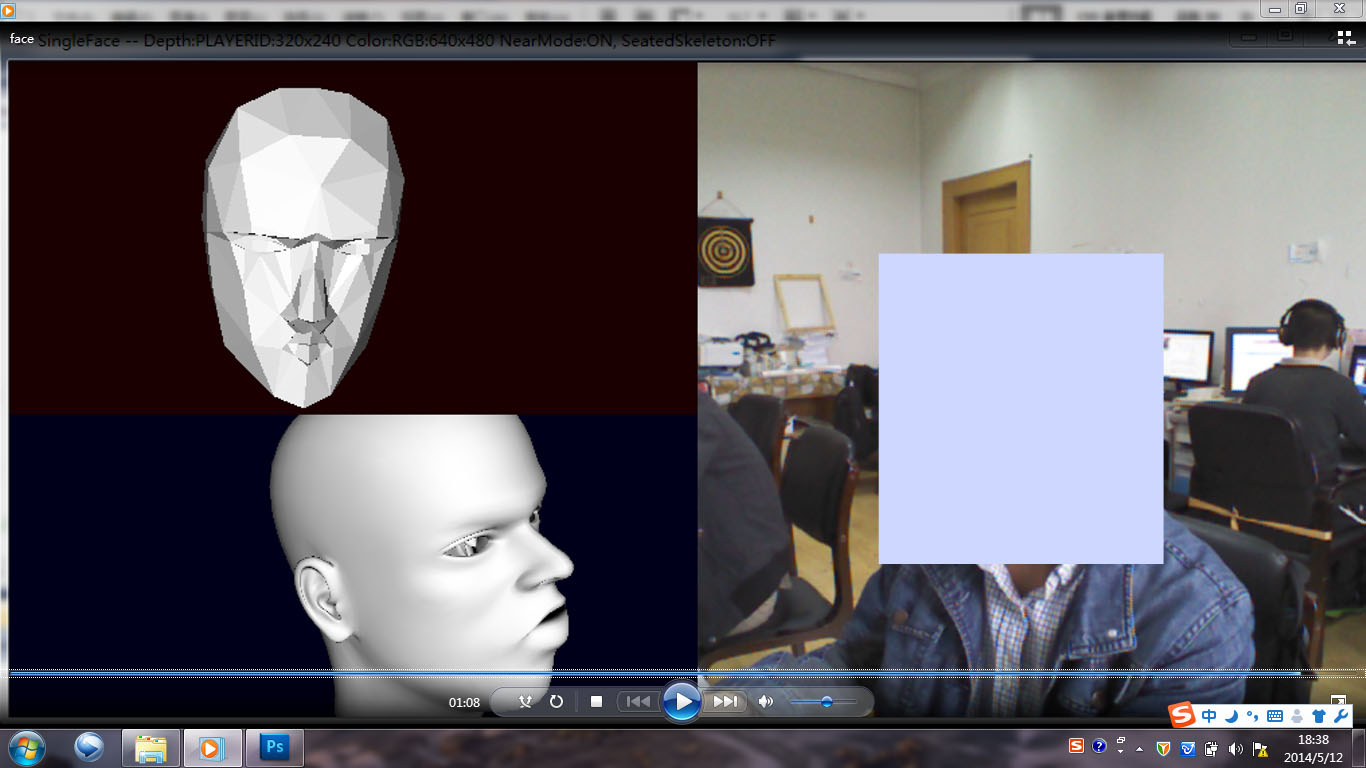Open the soft keyboard from IME bar
This screenshot has height=768, width=1366.
click(x=1274, y=716)
